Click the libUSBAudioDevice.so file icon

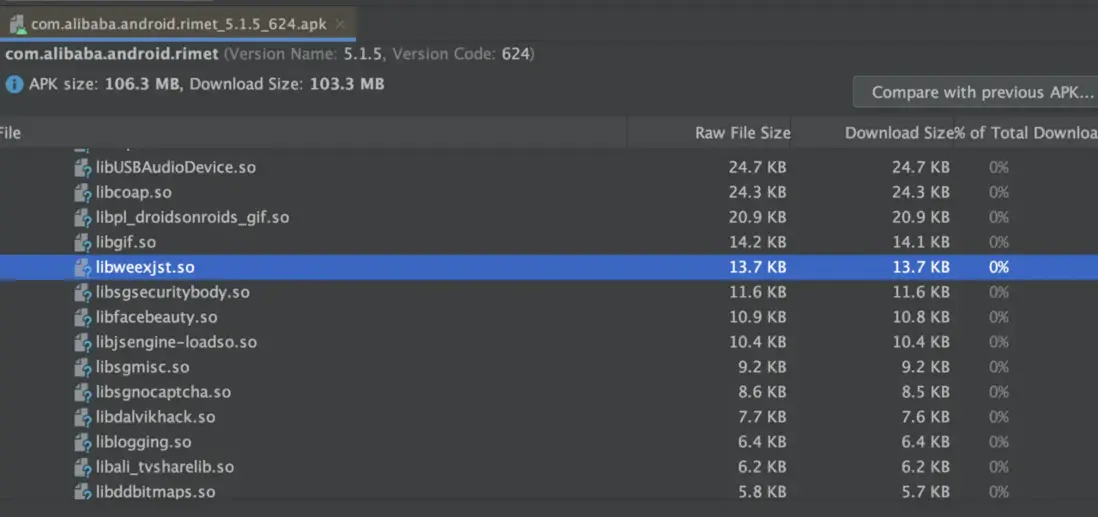pos(83,168)
